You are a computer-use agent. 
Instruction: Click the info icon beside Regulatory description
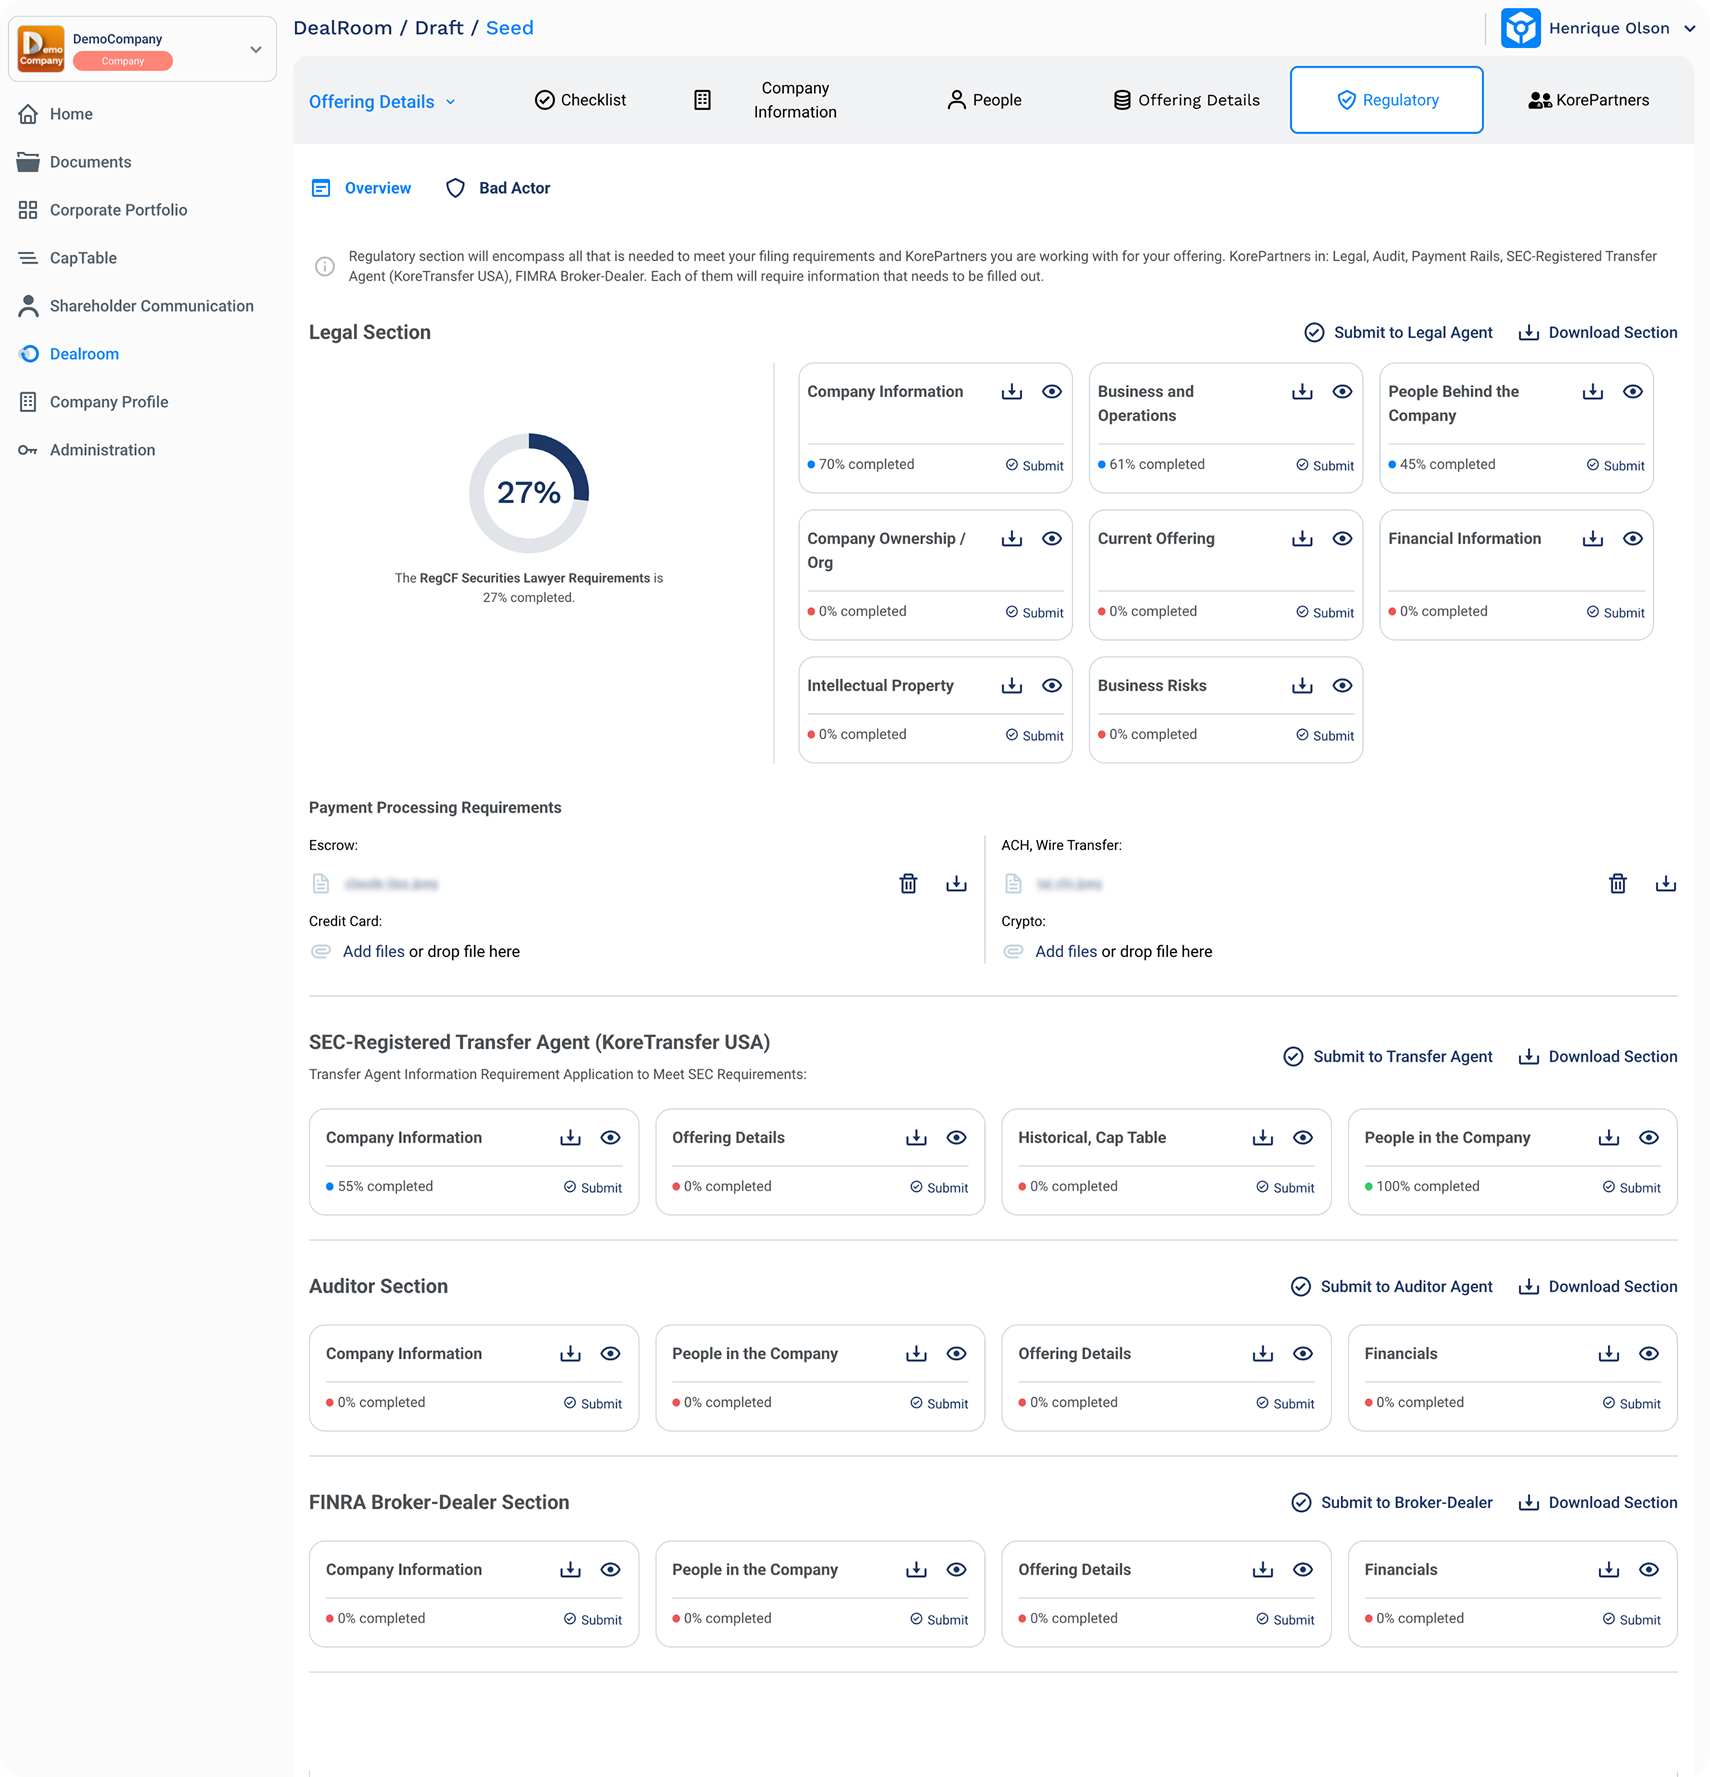[325, 266]
